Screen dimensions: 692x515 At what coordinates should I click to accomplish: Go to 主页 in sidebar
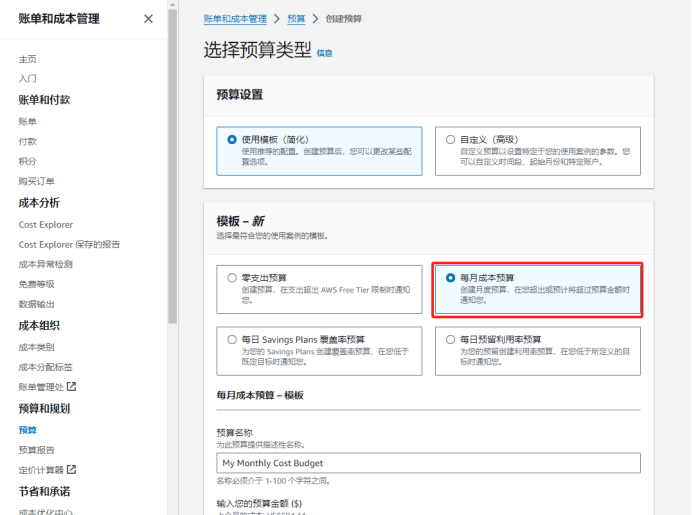[x=27, y=59]
